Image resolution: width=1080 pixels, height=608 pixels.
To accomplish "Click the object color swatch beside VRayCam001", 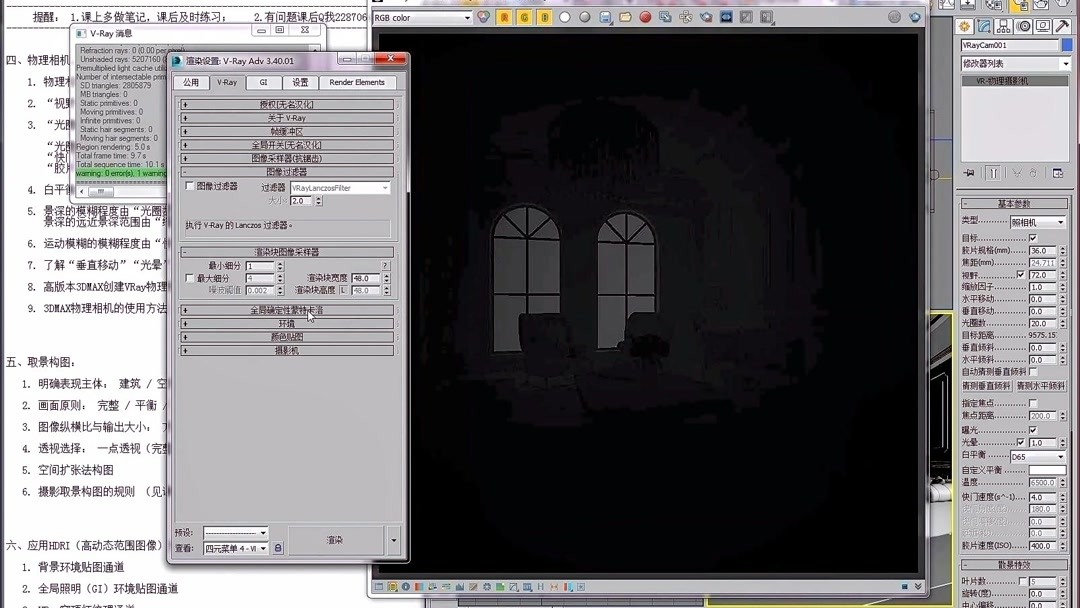I will pos(1067,44).
